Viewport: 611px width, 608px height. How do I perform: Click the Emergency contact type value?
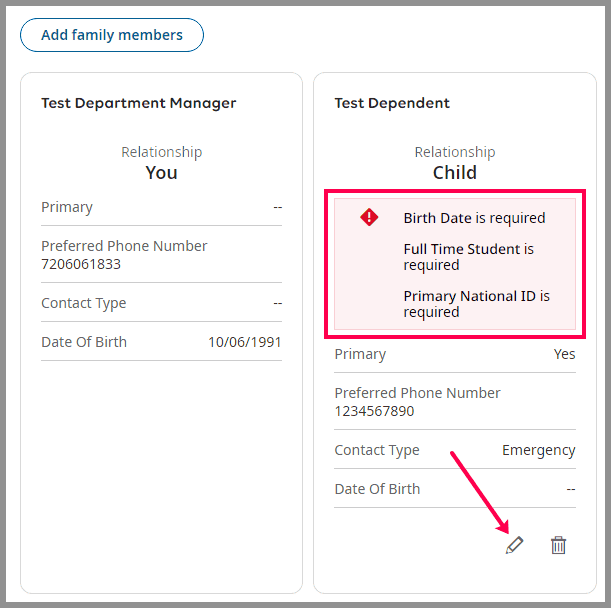coord(538,450)
